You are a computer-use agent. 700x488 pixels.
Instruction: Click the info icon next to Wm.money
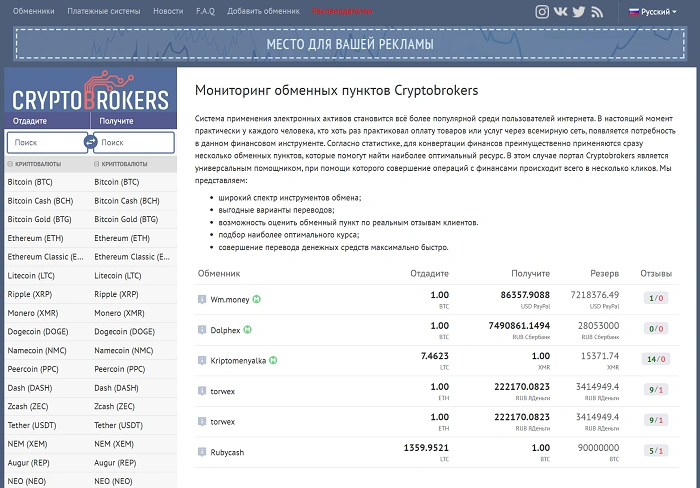(202, 299)
